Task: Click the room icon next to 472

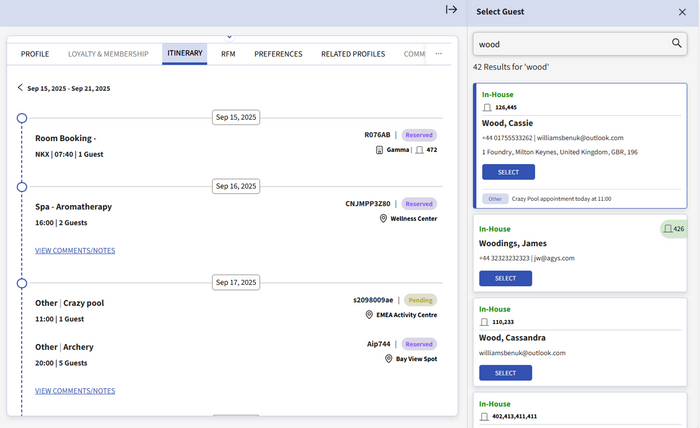Action: click(420, 150)
